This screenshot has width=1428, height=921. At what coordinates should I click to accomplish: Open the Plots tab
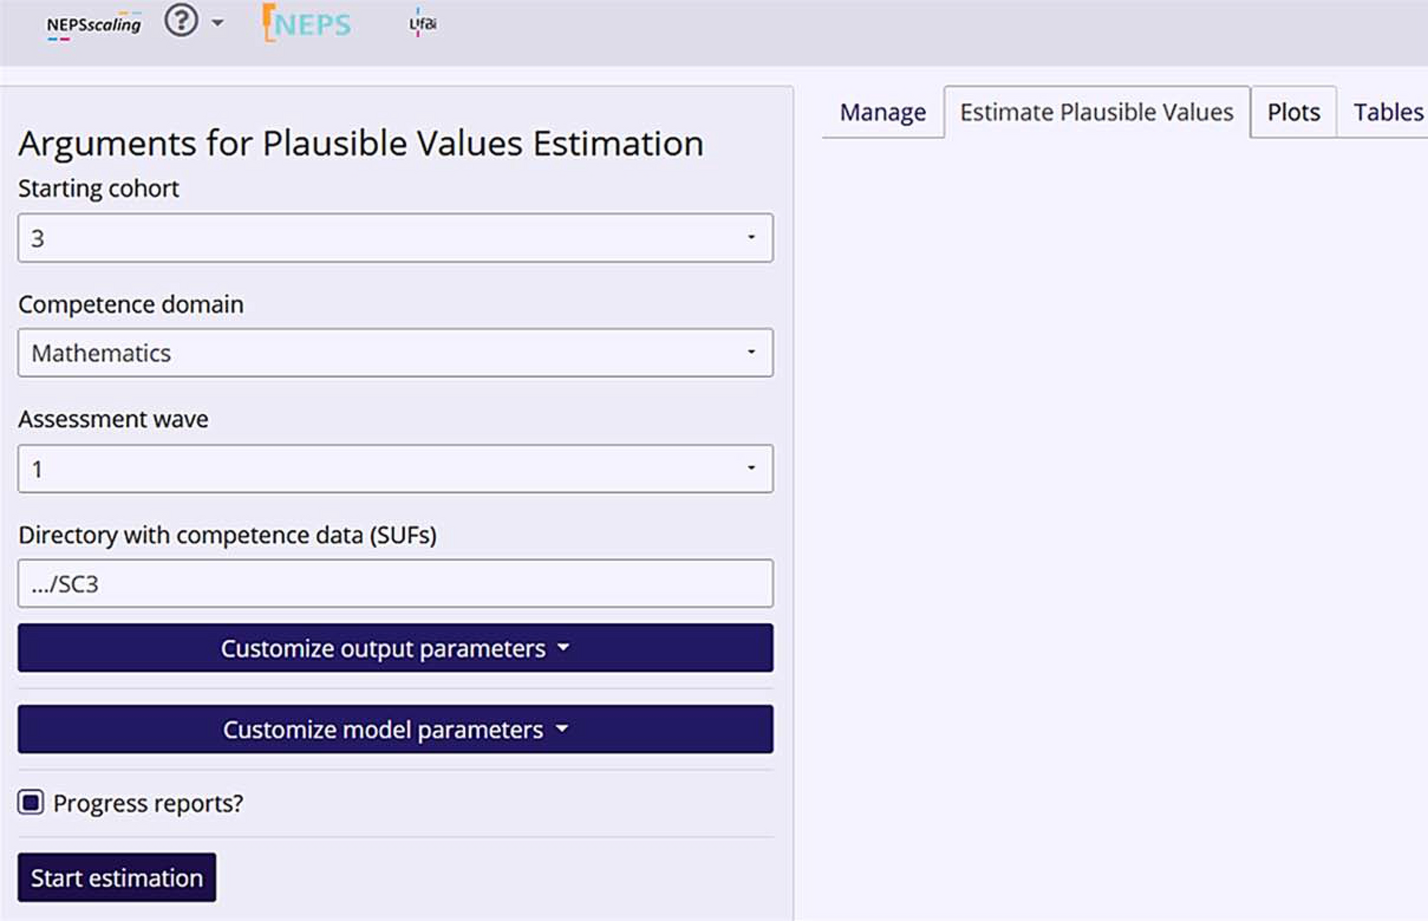coord(1293,112)
